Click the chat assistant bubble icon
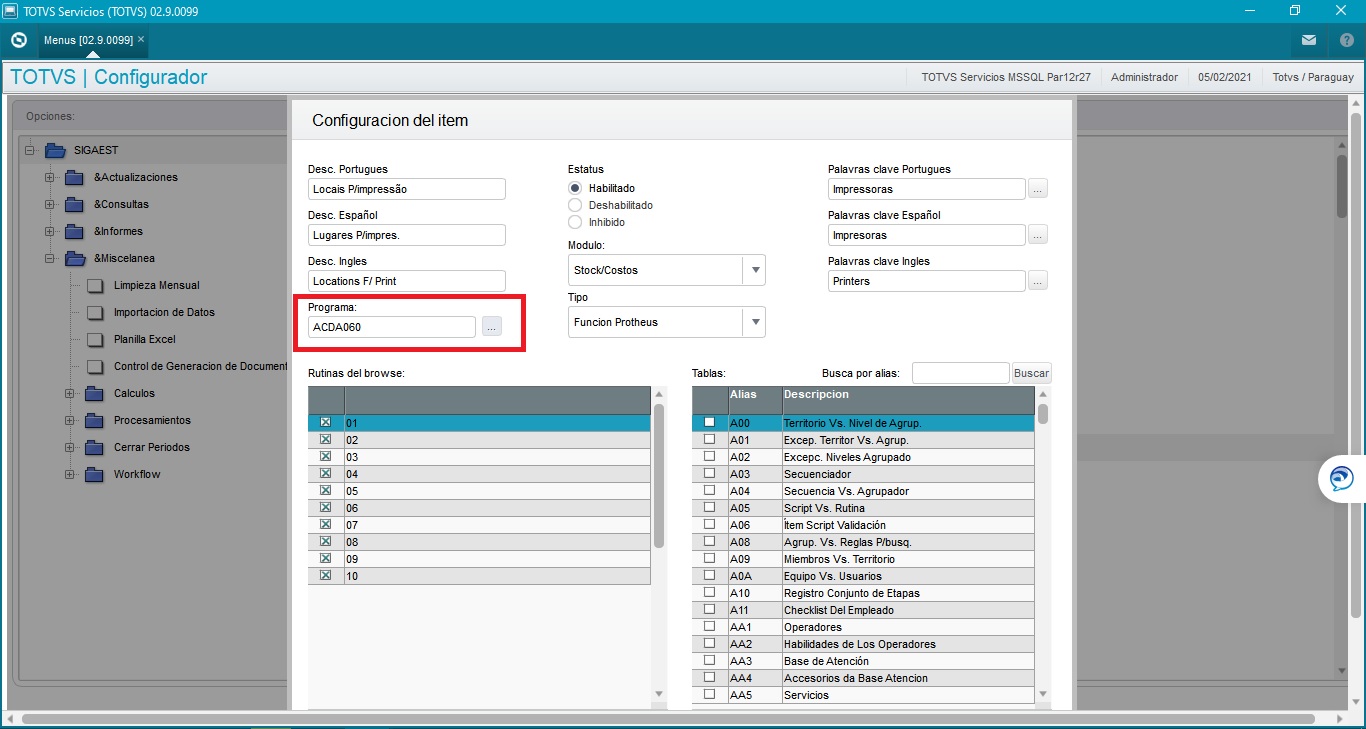Image resolution: width=1366 pixels, height=729 pixels. (1341, 479)
